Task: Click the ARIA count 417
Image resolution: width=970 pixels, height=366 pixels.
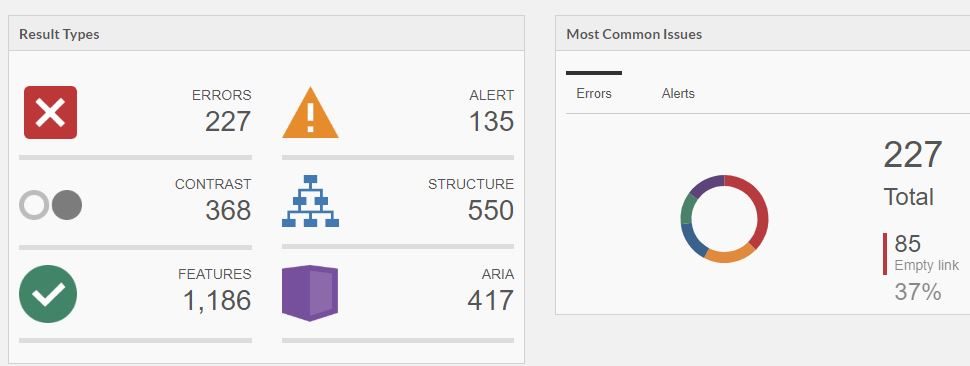Action: pyautogui.click(x=491, y=300)
